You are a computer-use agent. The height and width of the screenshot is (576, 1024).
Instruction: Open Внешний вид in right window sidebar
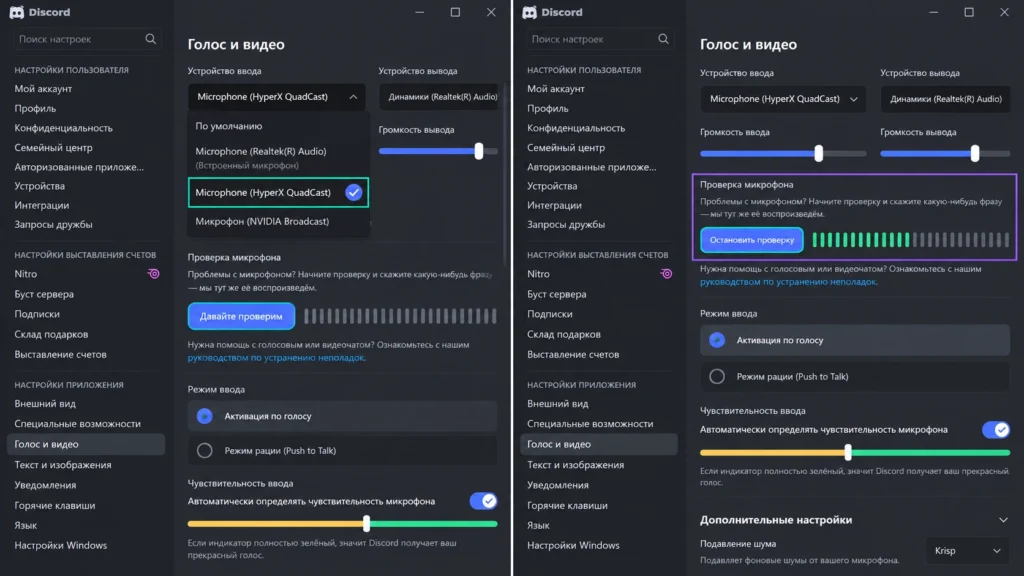point(557,404)
